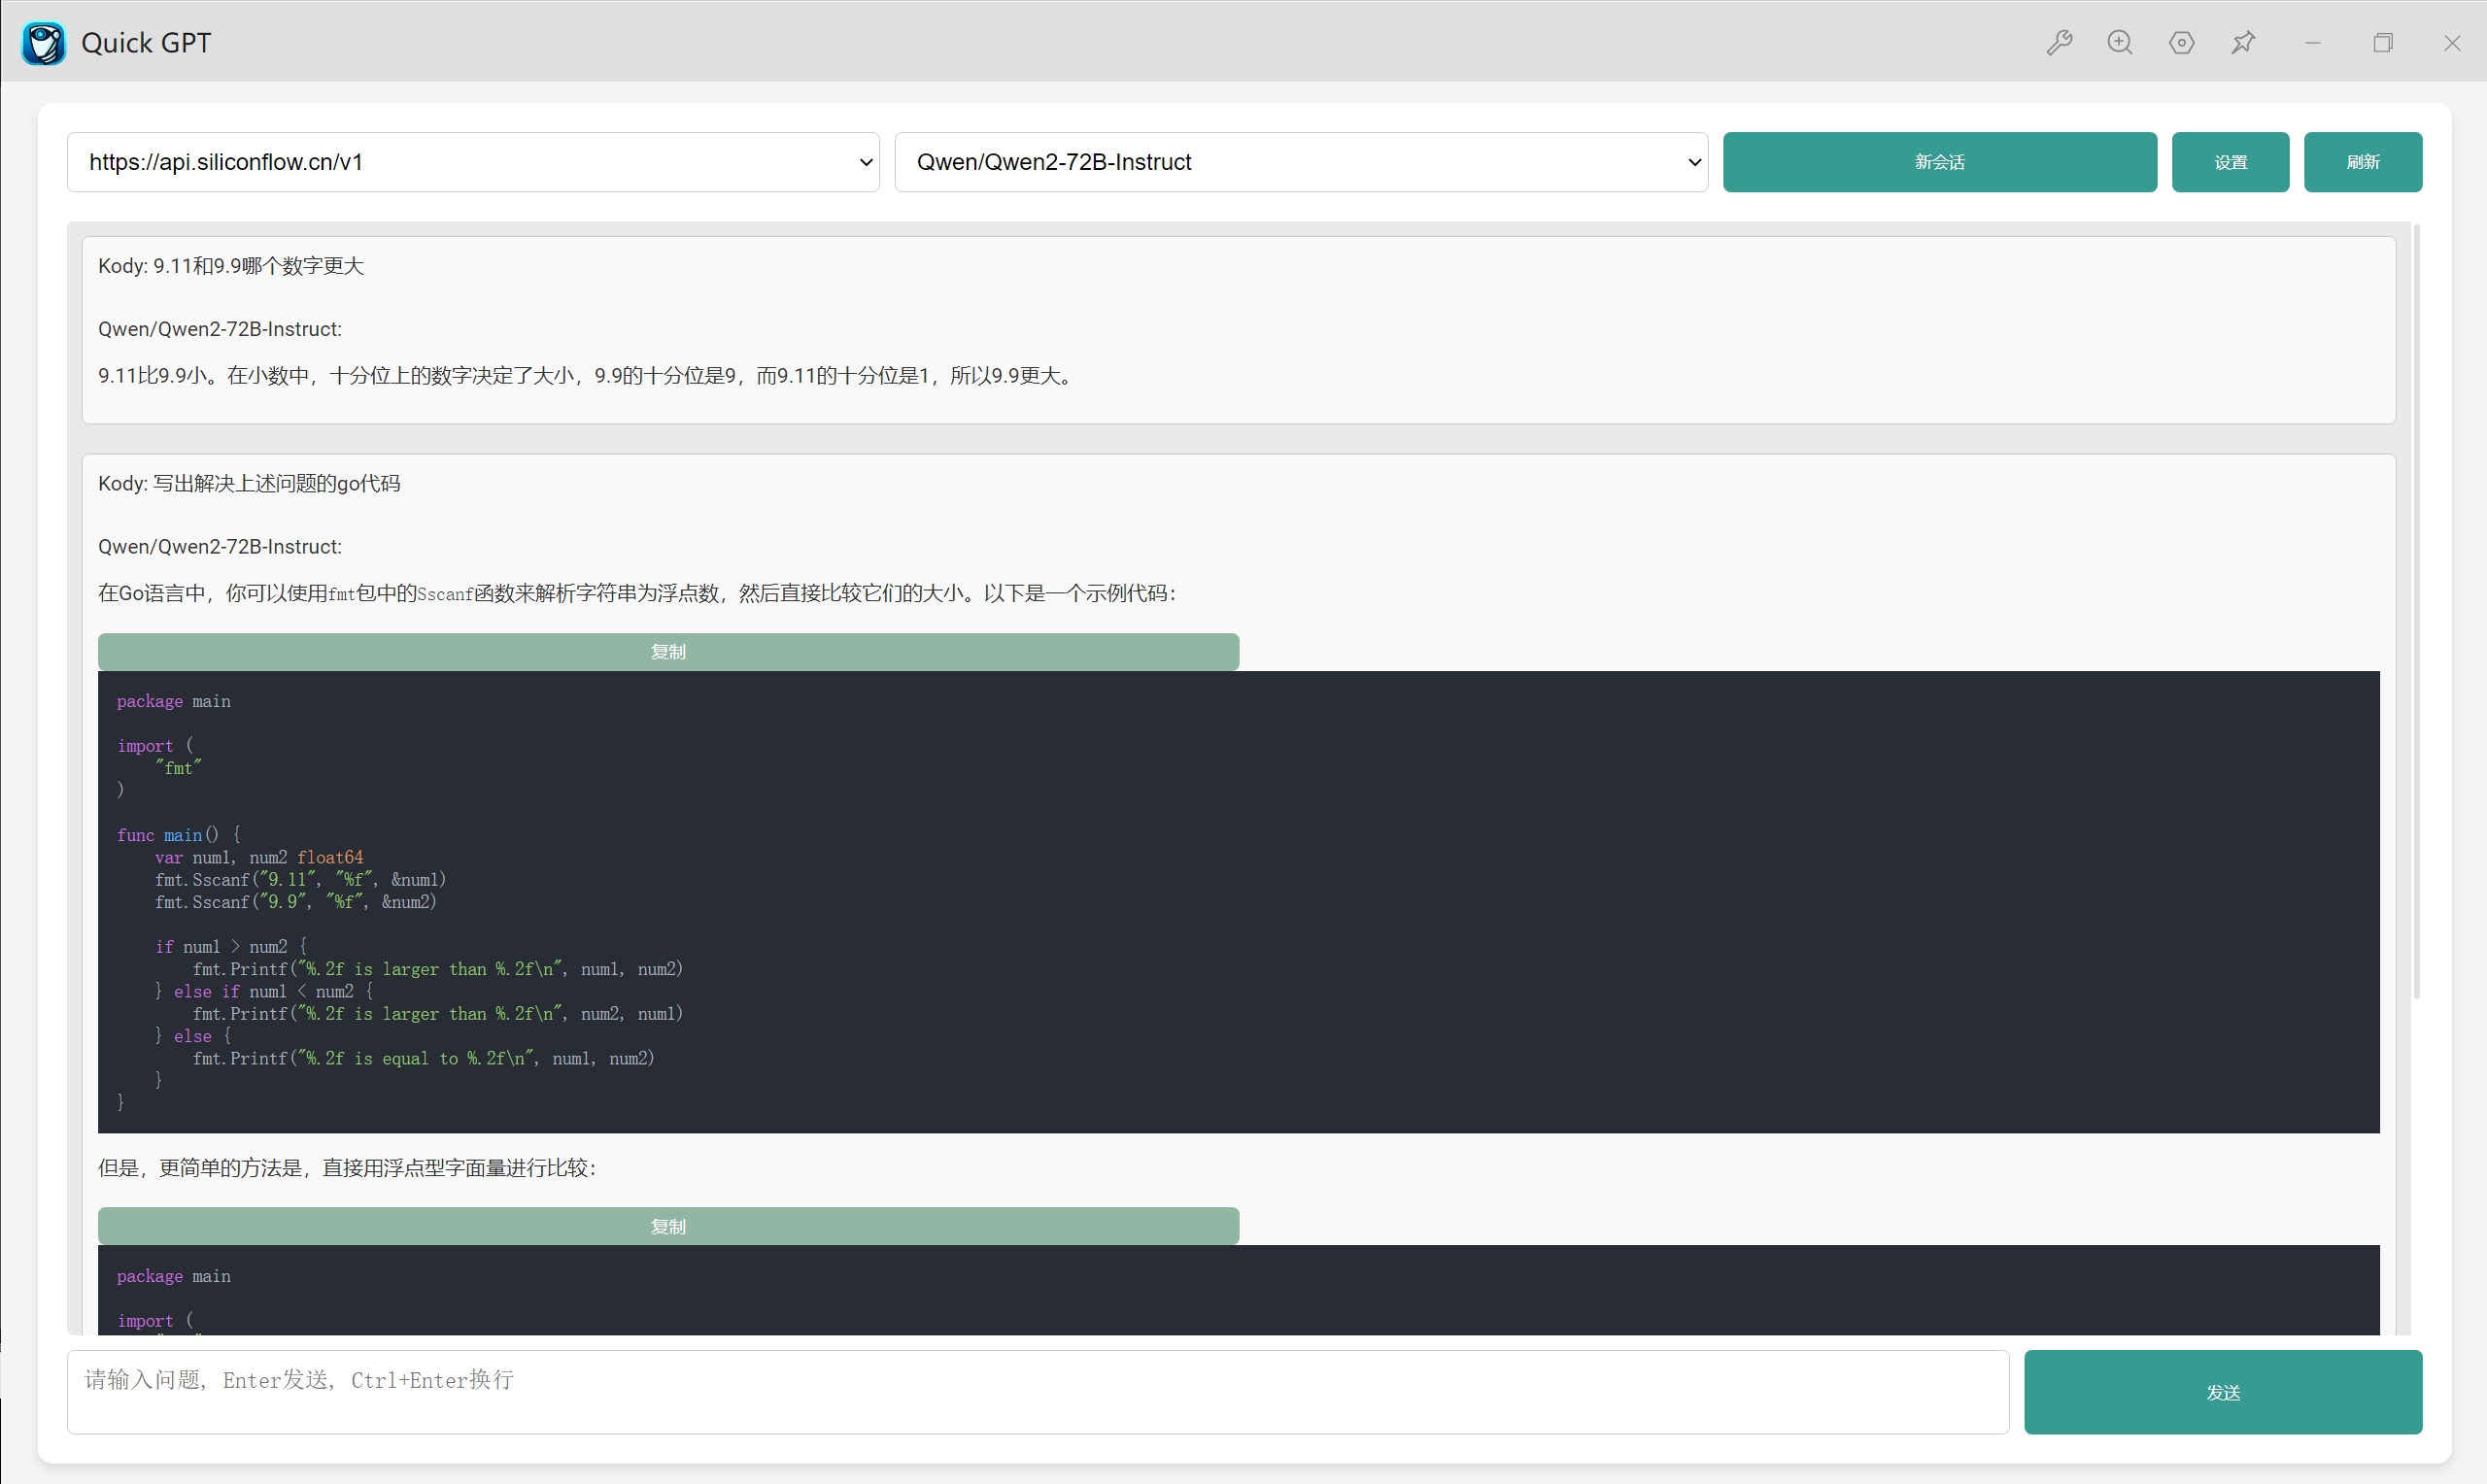Click code line 'var num1, num2 float64'

point(259,858)
